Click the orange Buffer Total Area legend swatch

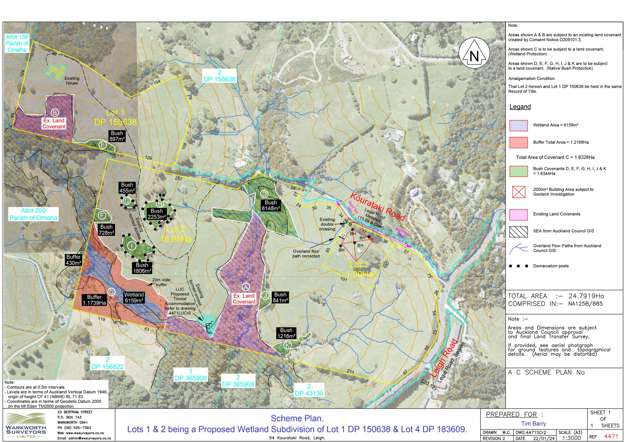(518, 143)
